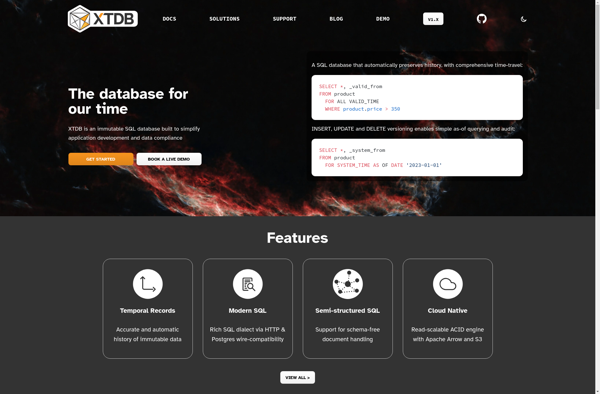
Task: Toggle dark mode moon icon
Action: point(523,19)
